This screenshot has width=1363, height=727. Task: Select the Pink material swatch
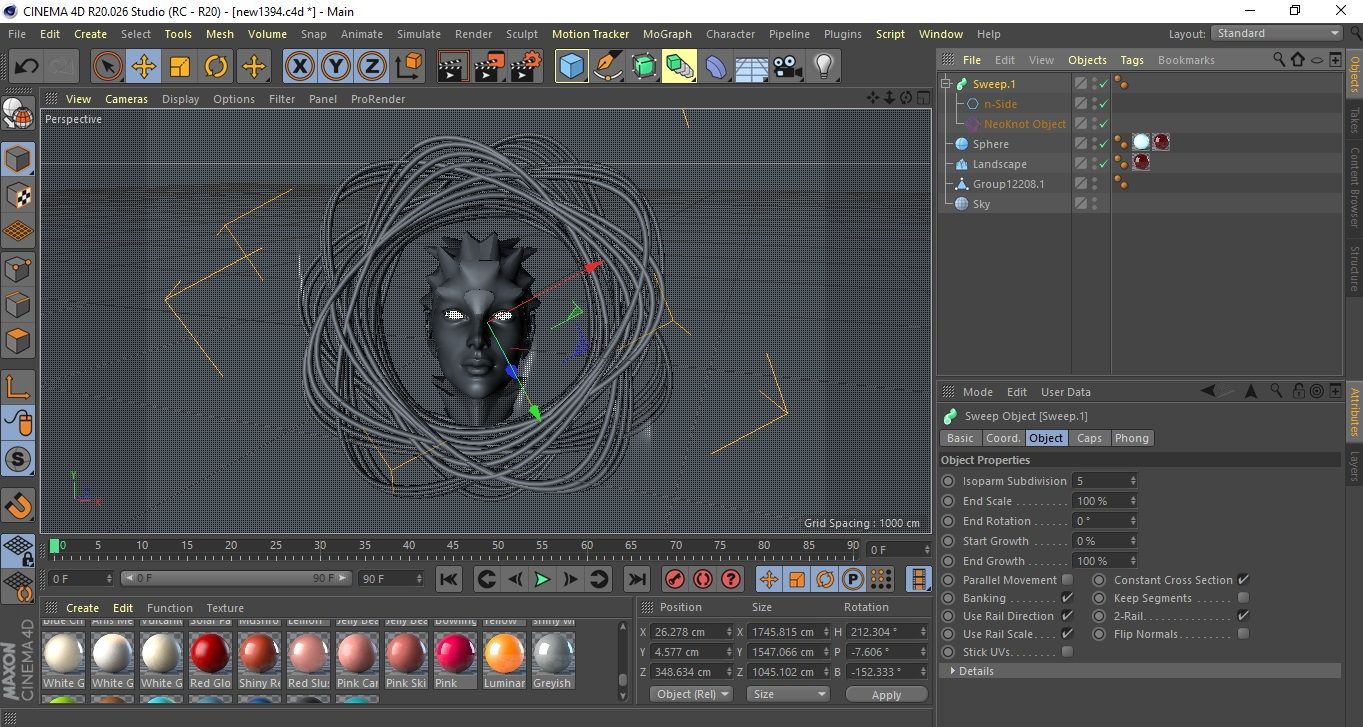pos(455,661)
